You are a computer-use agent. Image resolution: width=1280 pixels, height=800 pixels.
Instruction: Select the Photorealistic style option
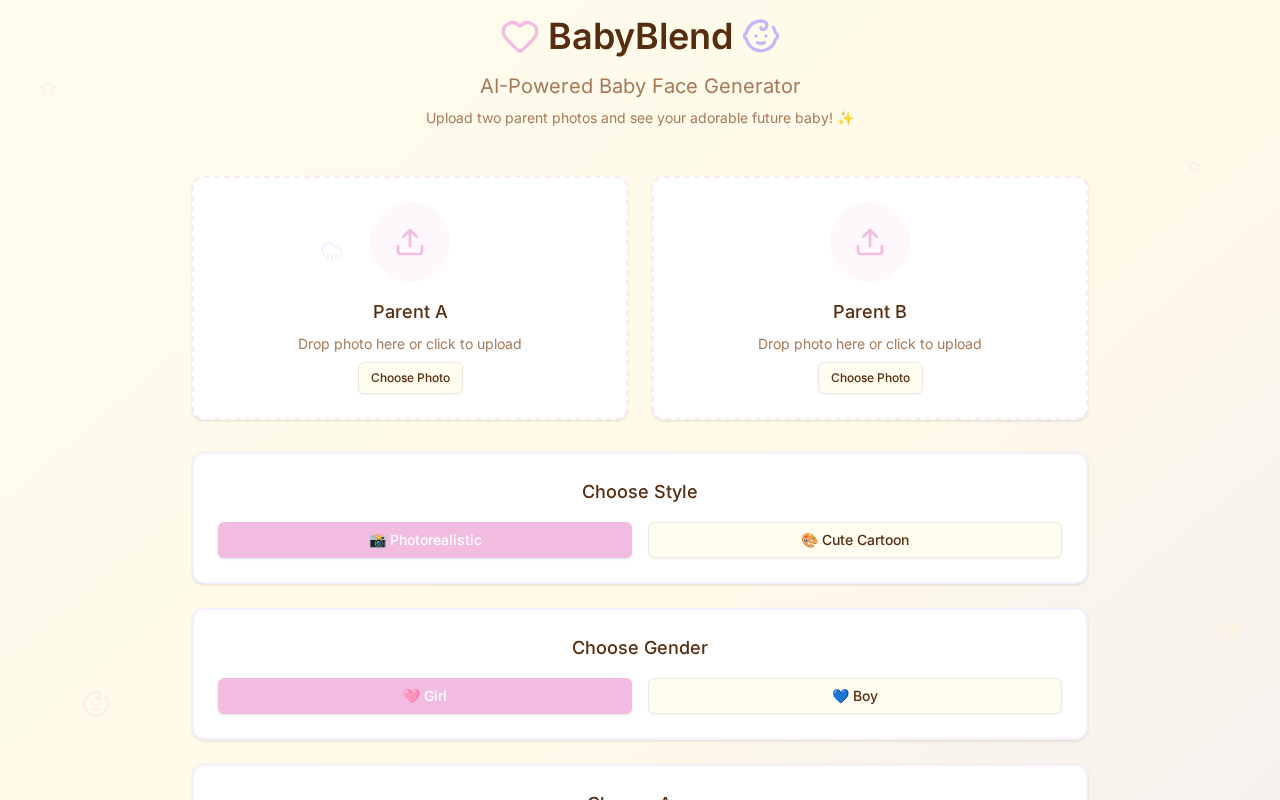tap(425, 540)
